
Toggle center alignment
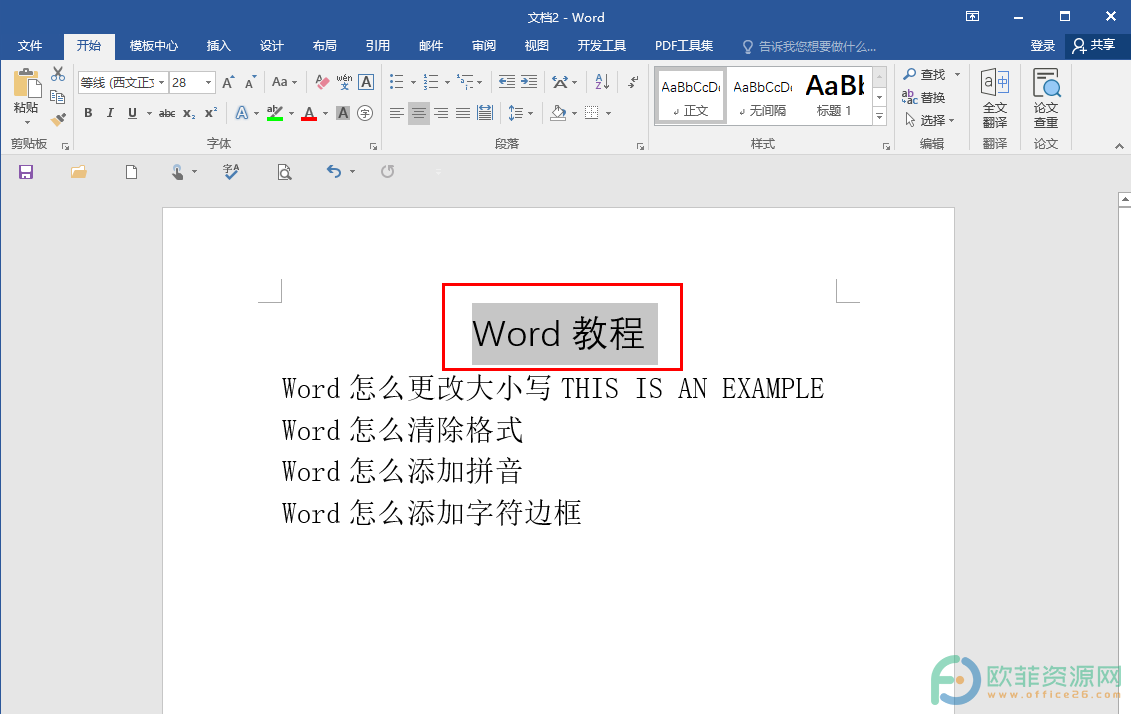point(418,113)
